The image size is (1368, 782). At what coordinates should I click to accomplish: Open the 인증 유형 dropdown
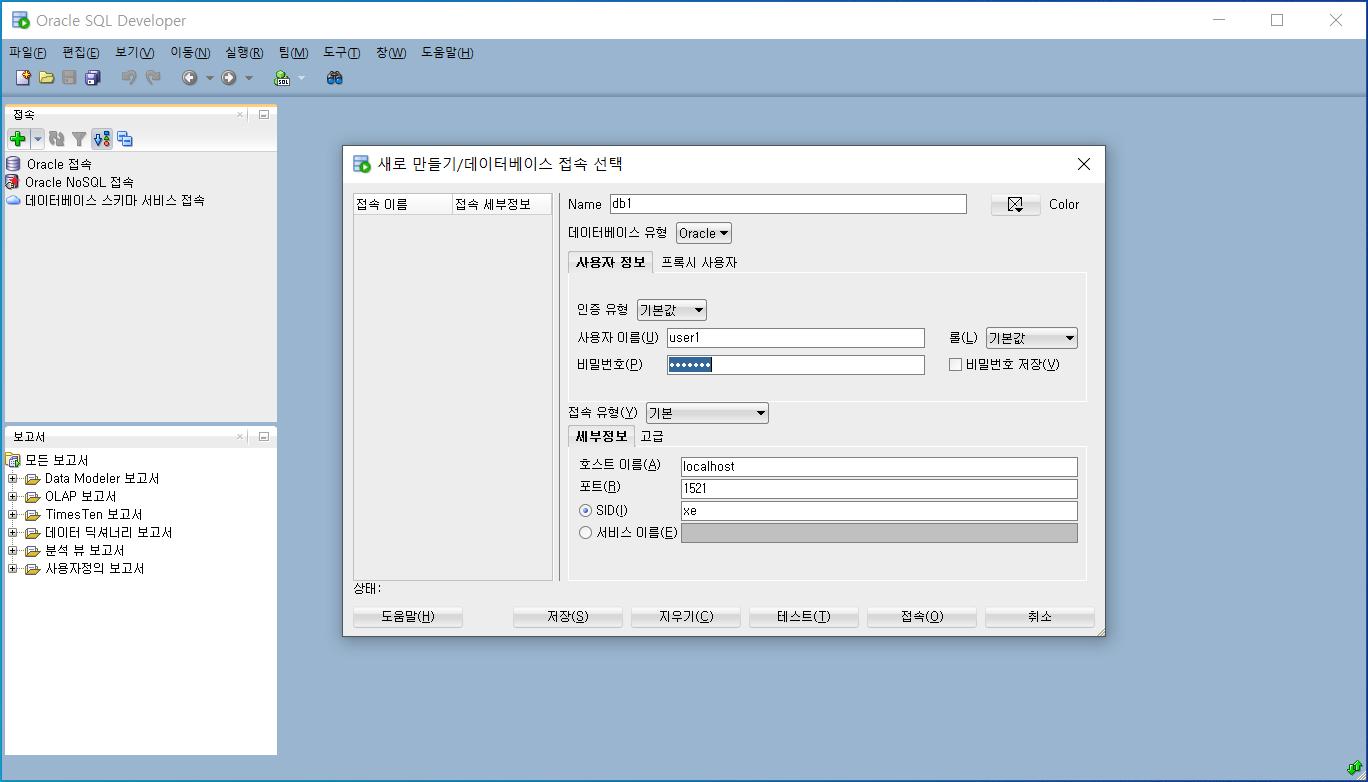[x=672, y=310]
